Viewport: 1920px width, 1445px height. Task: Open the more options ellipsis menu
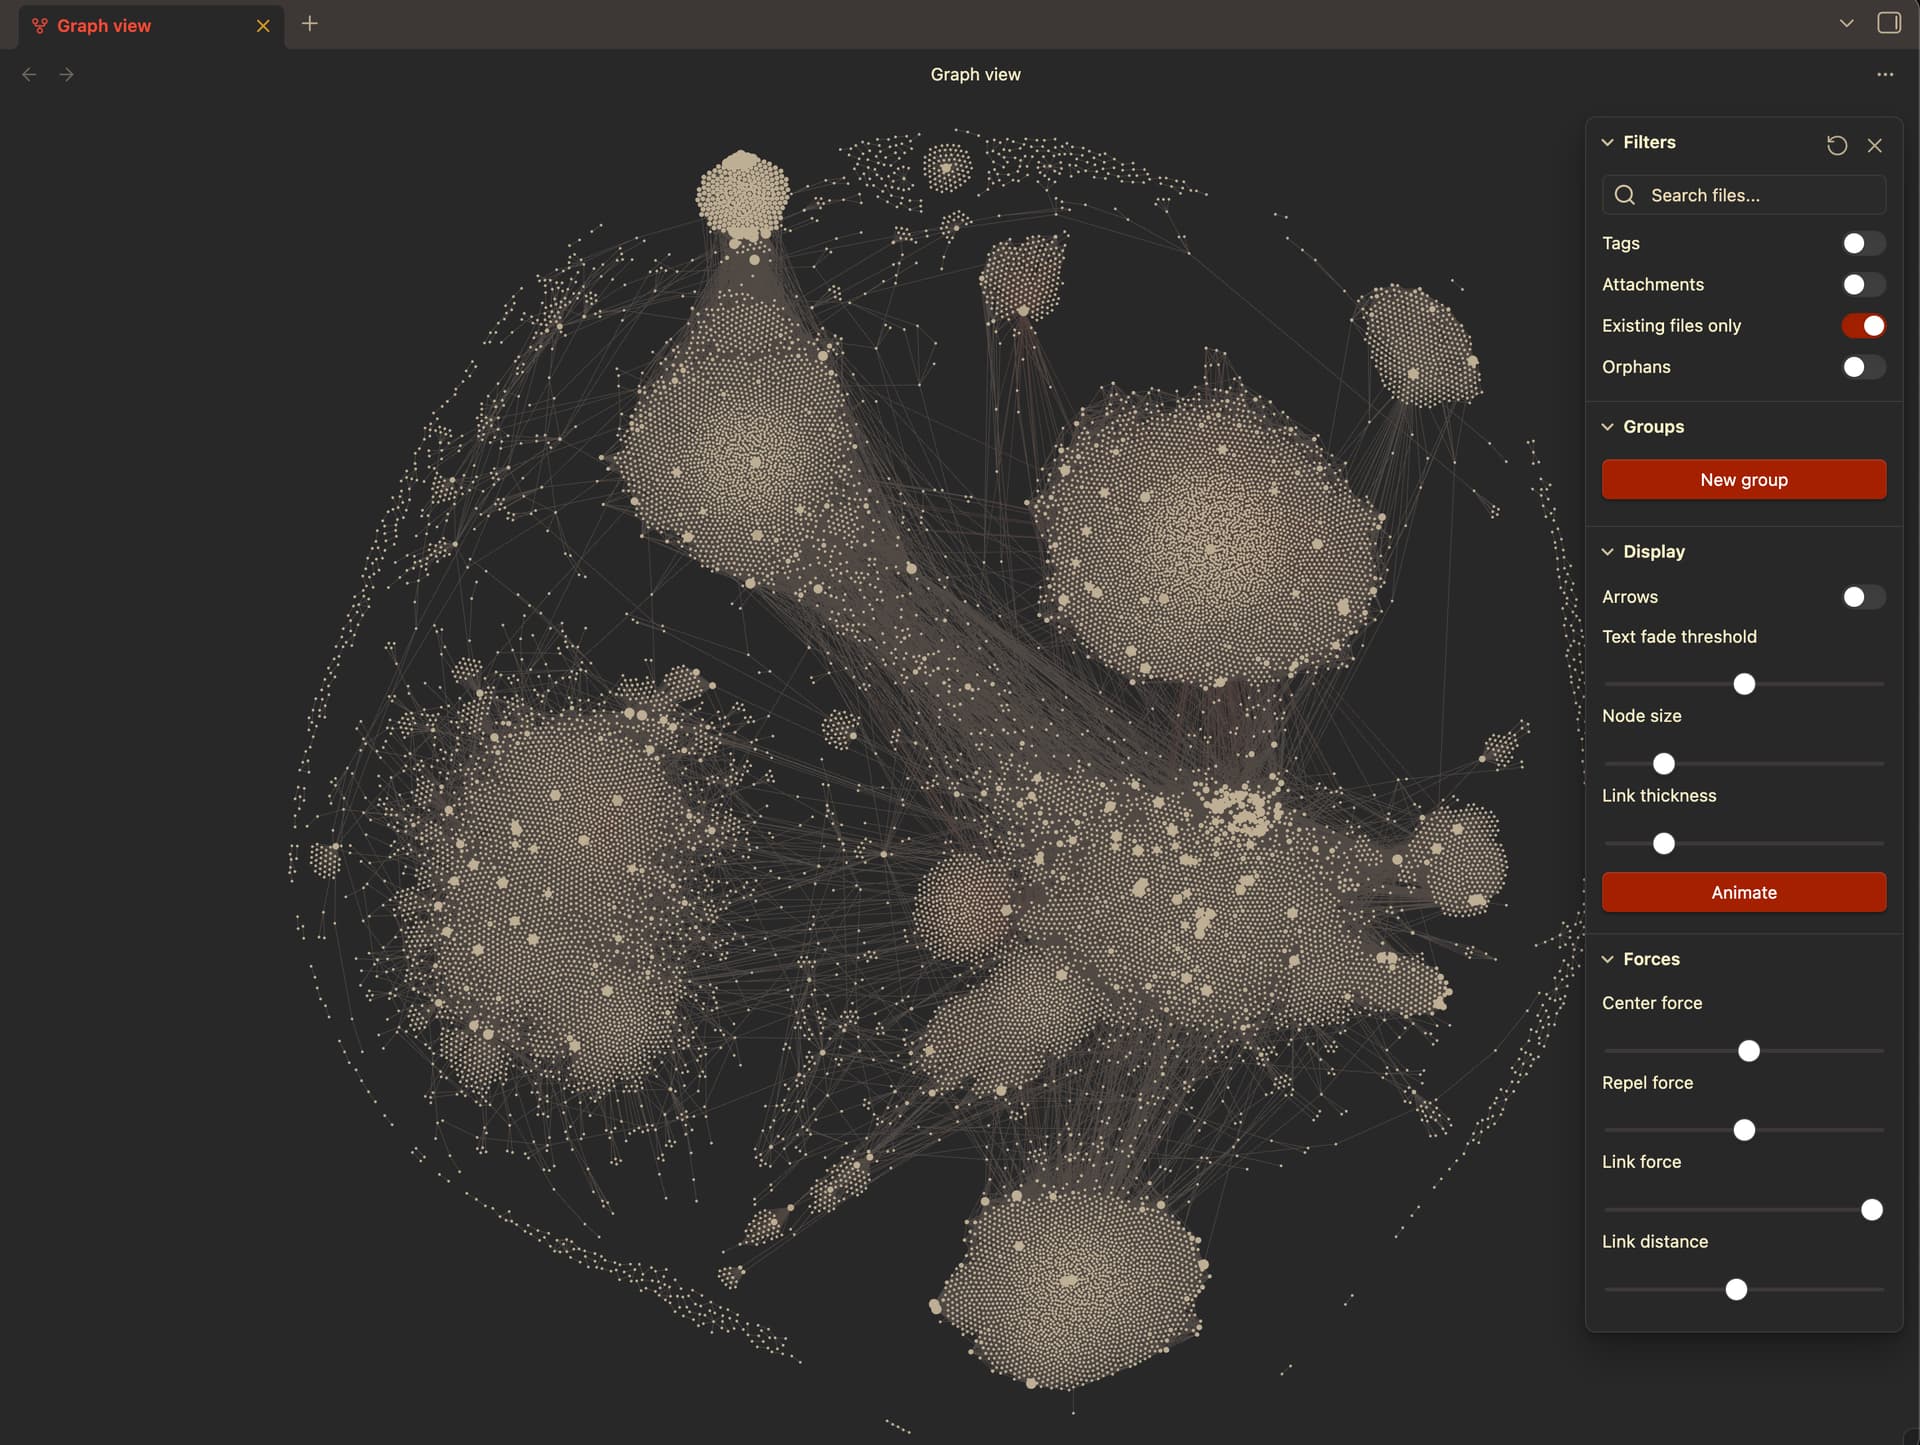point(1885,75)
